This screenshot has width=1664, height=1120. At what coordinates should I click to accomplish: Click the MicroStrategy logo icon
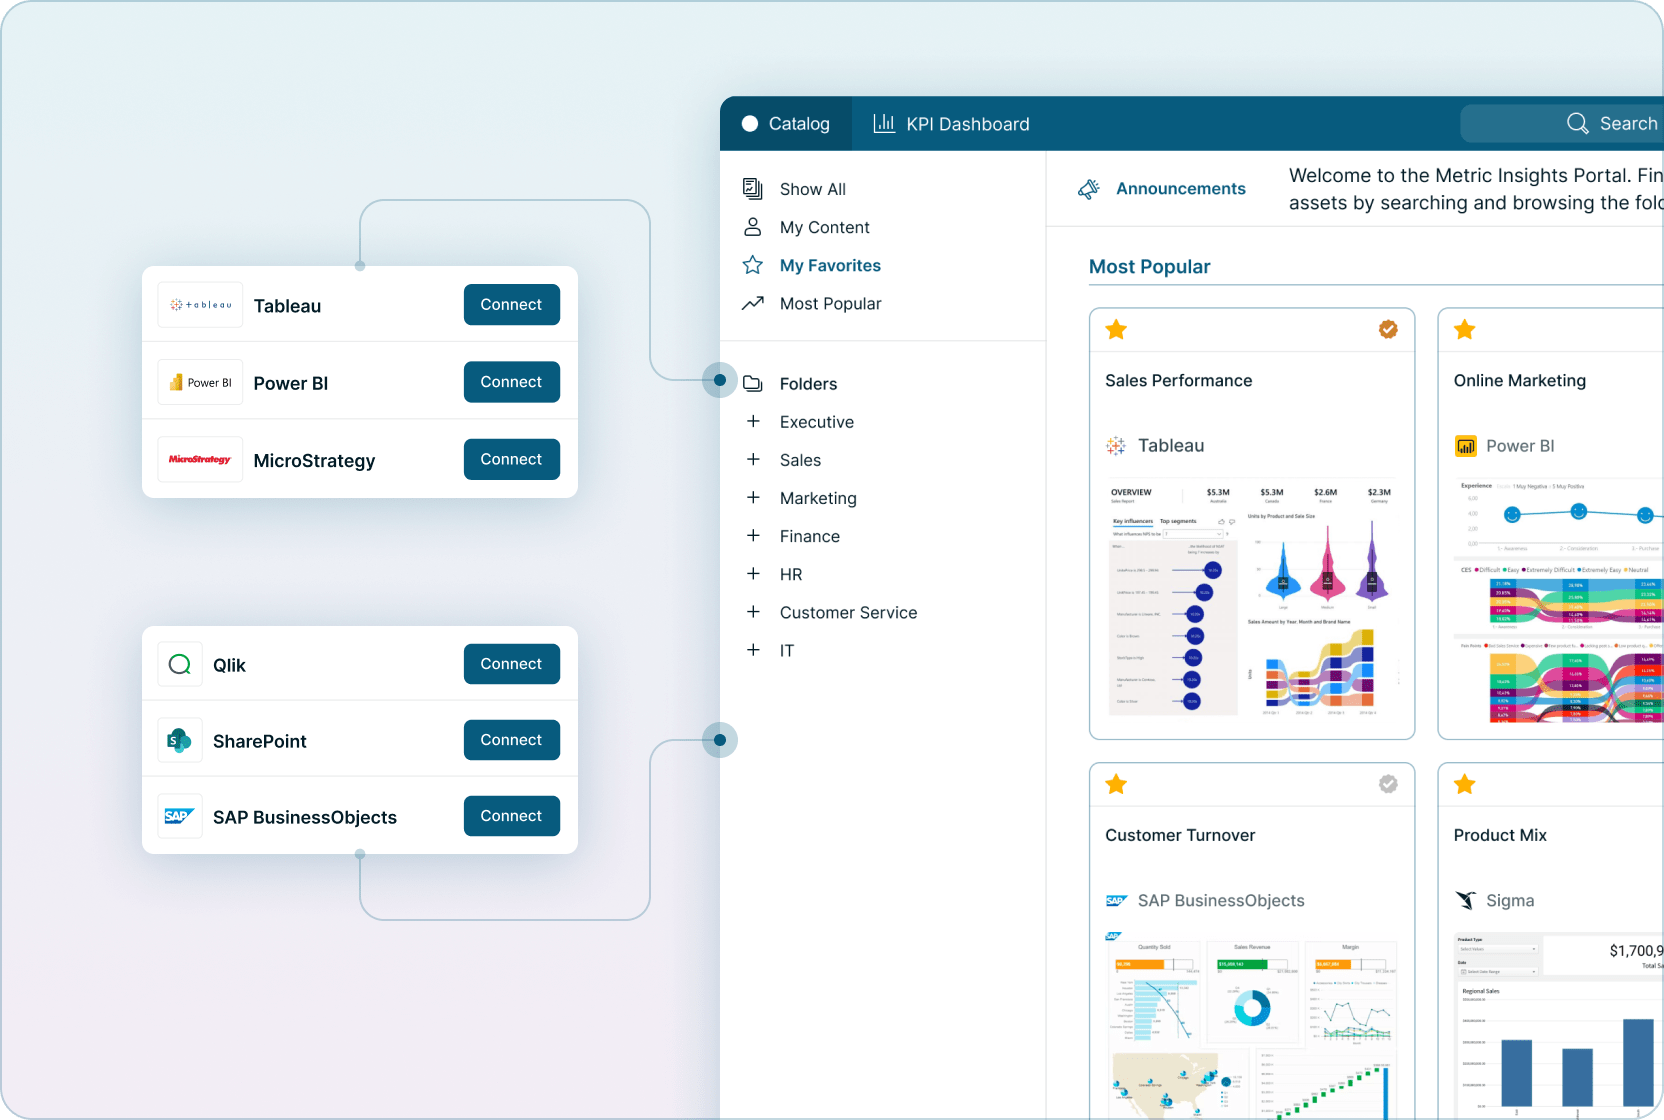200,459
